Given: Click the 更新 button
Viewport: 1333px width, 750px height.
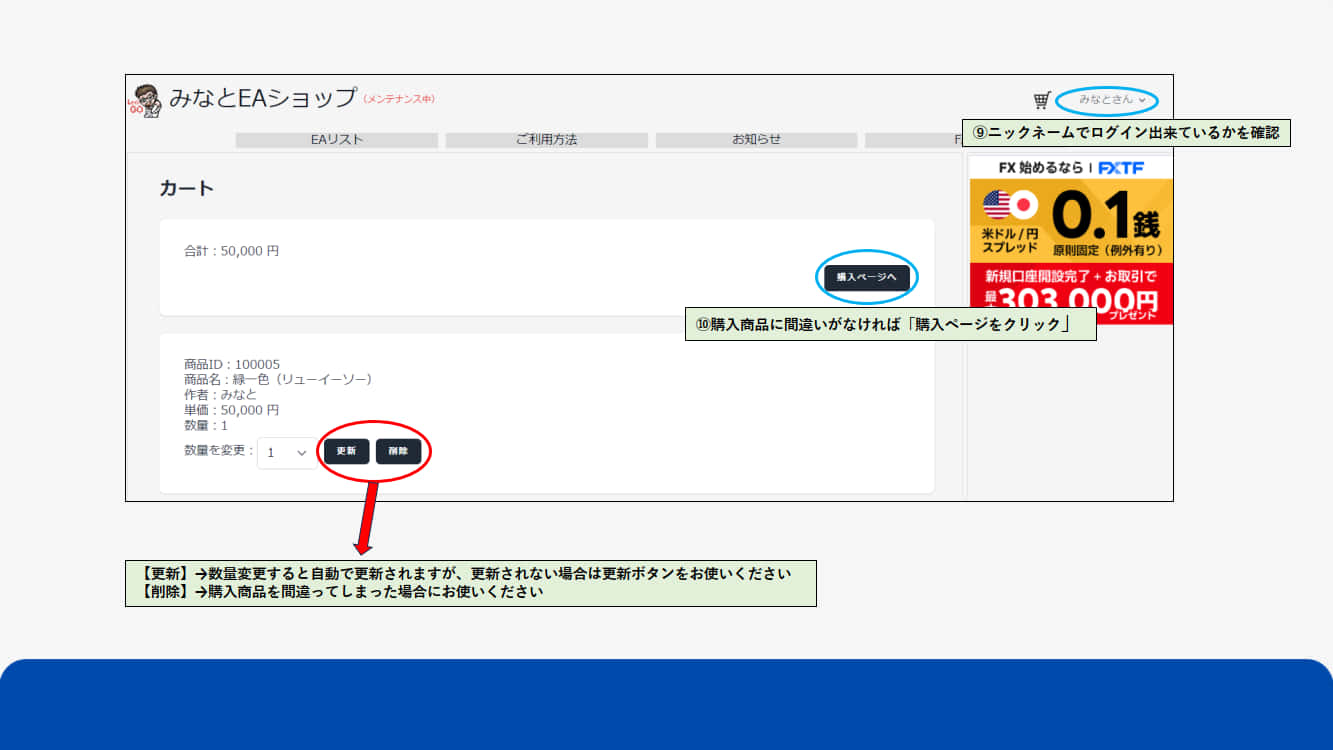Looking at the screenshot, I should [346, 451].
